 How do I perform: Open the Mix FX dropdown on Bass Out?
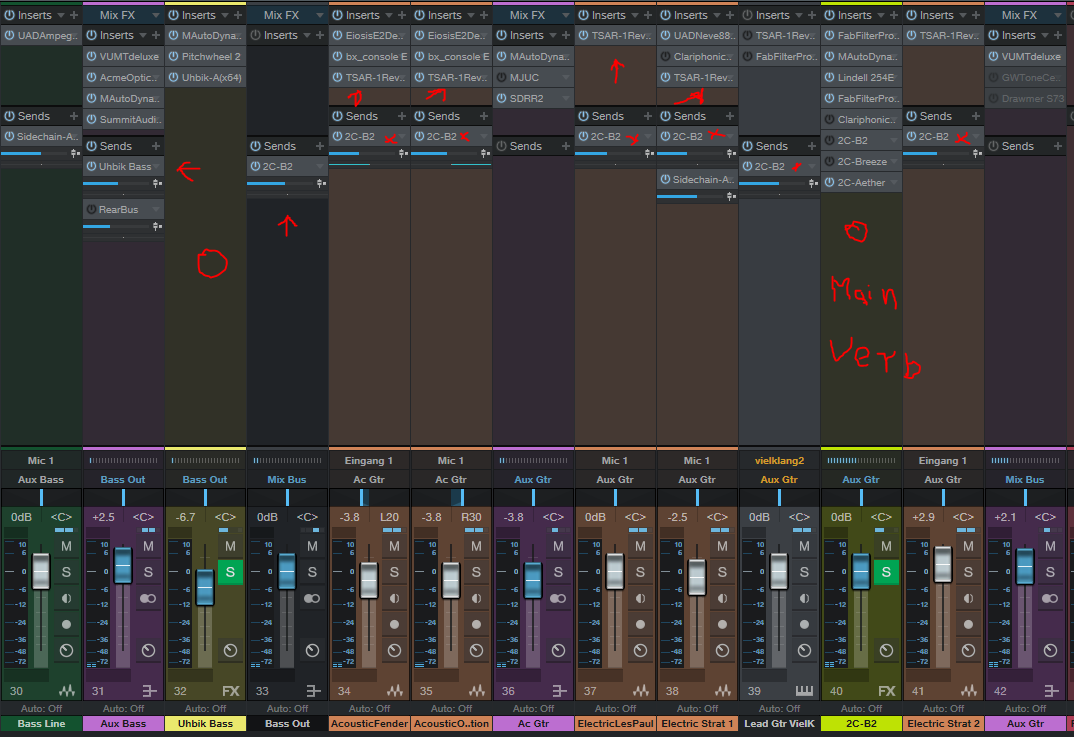(x=319, y=15)
